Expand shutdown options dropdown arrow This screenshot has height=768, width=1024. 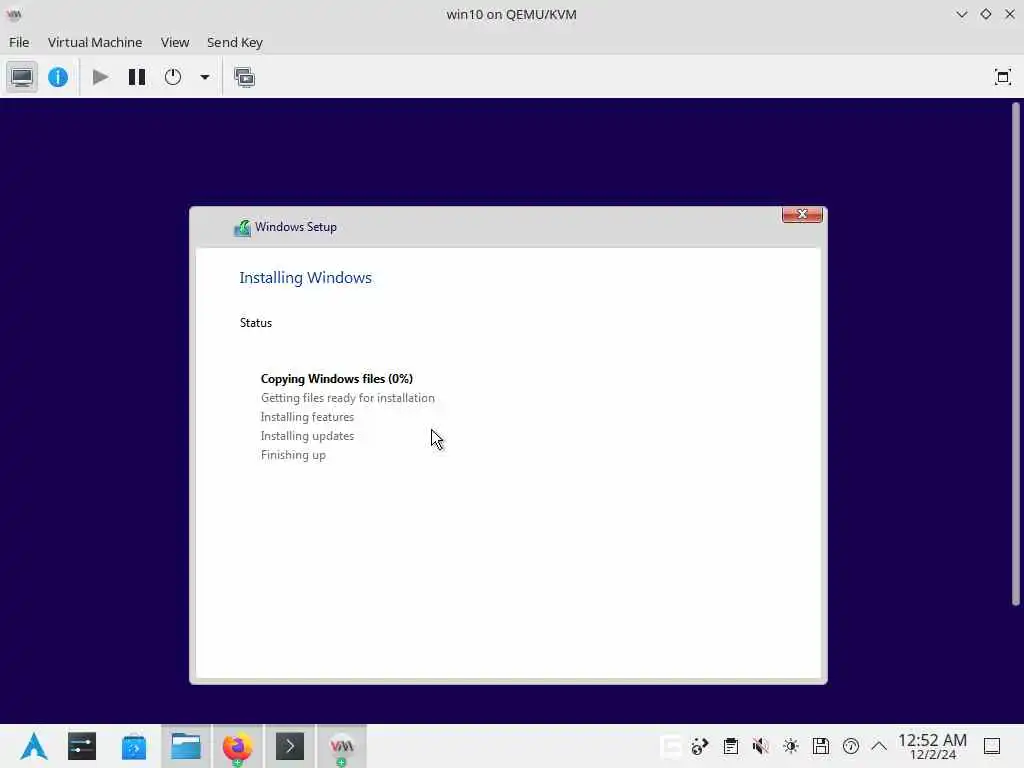coord(204,77)
